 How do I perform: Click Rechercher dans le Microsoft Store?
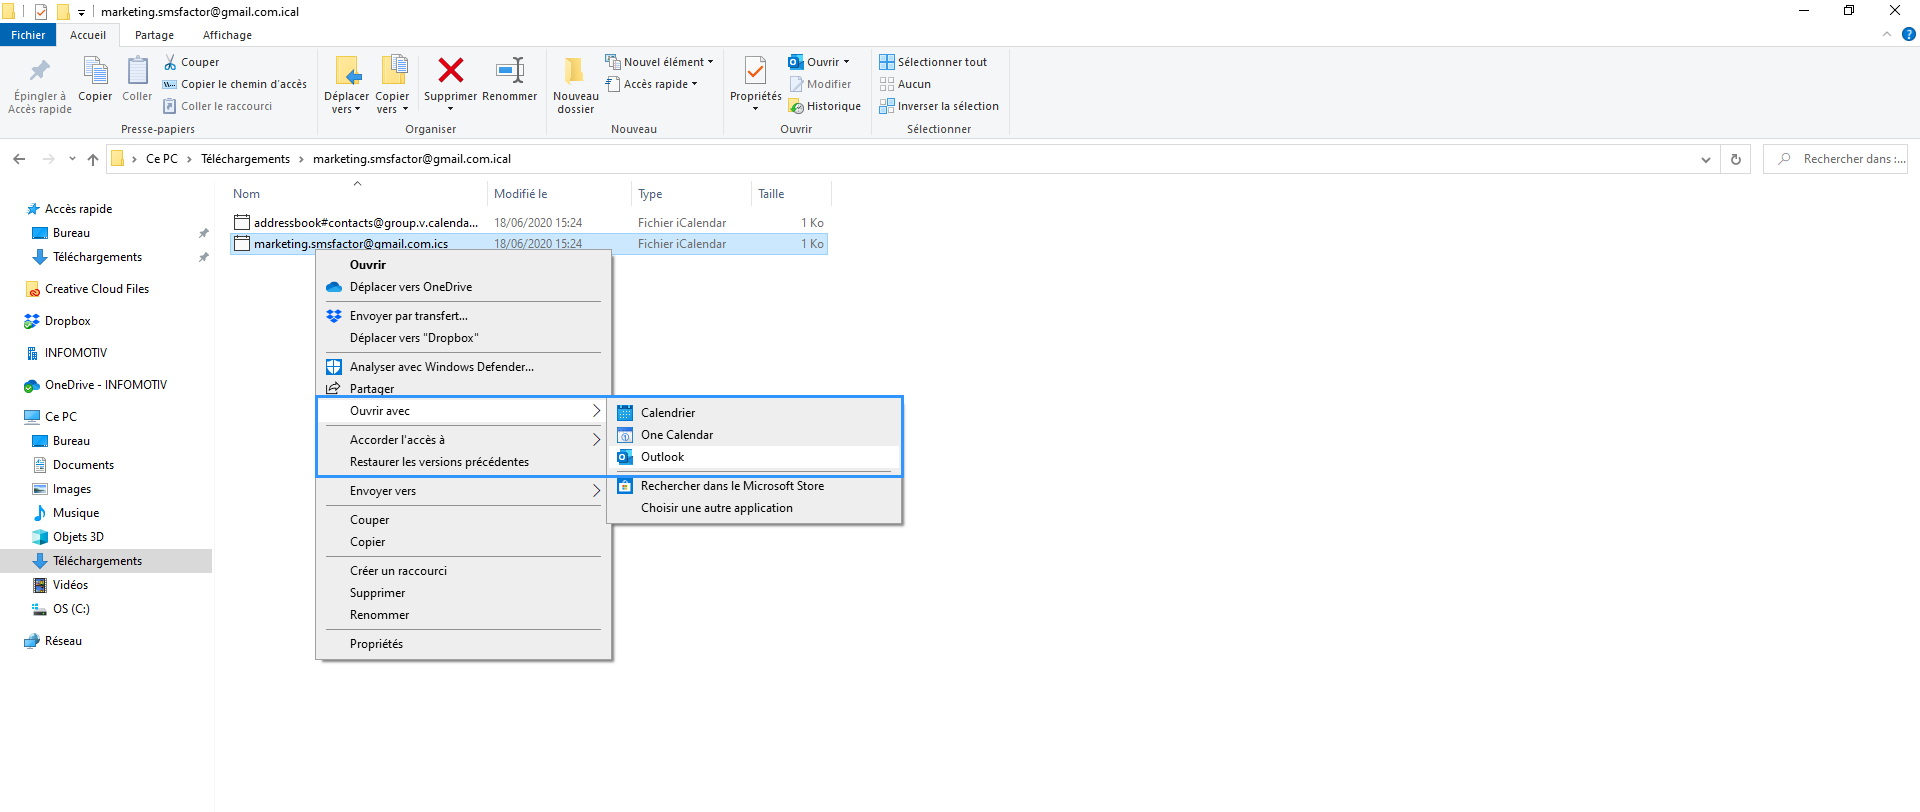click(x=755, y=486)
